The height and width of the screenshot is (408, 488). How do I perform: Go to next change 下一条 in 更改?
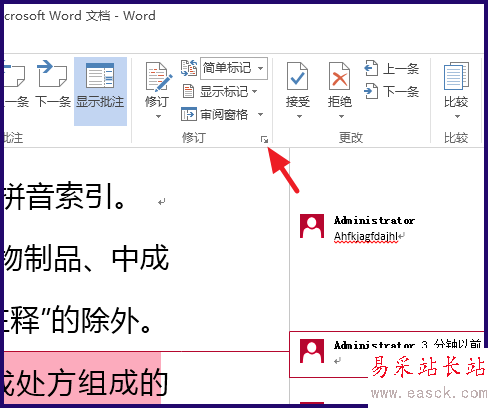(x=391, y=91)
